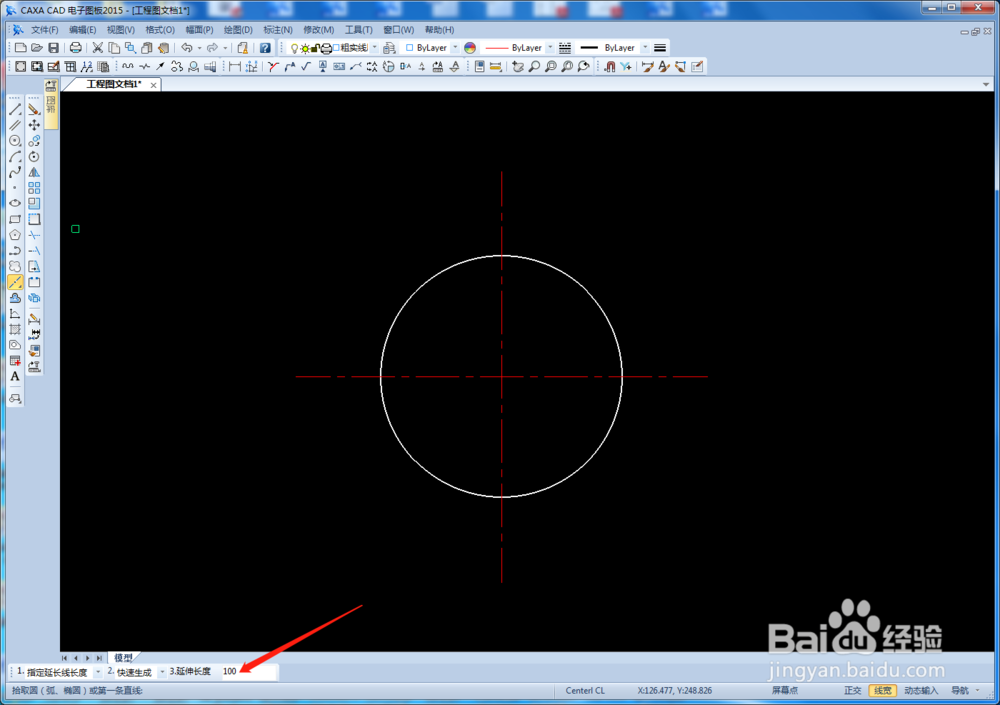
Task: Click the Save icon
Action: point(54,48)
